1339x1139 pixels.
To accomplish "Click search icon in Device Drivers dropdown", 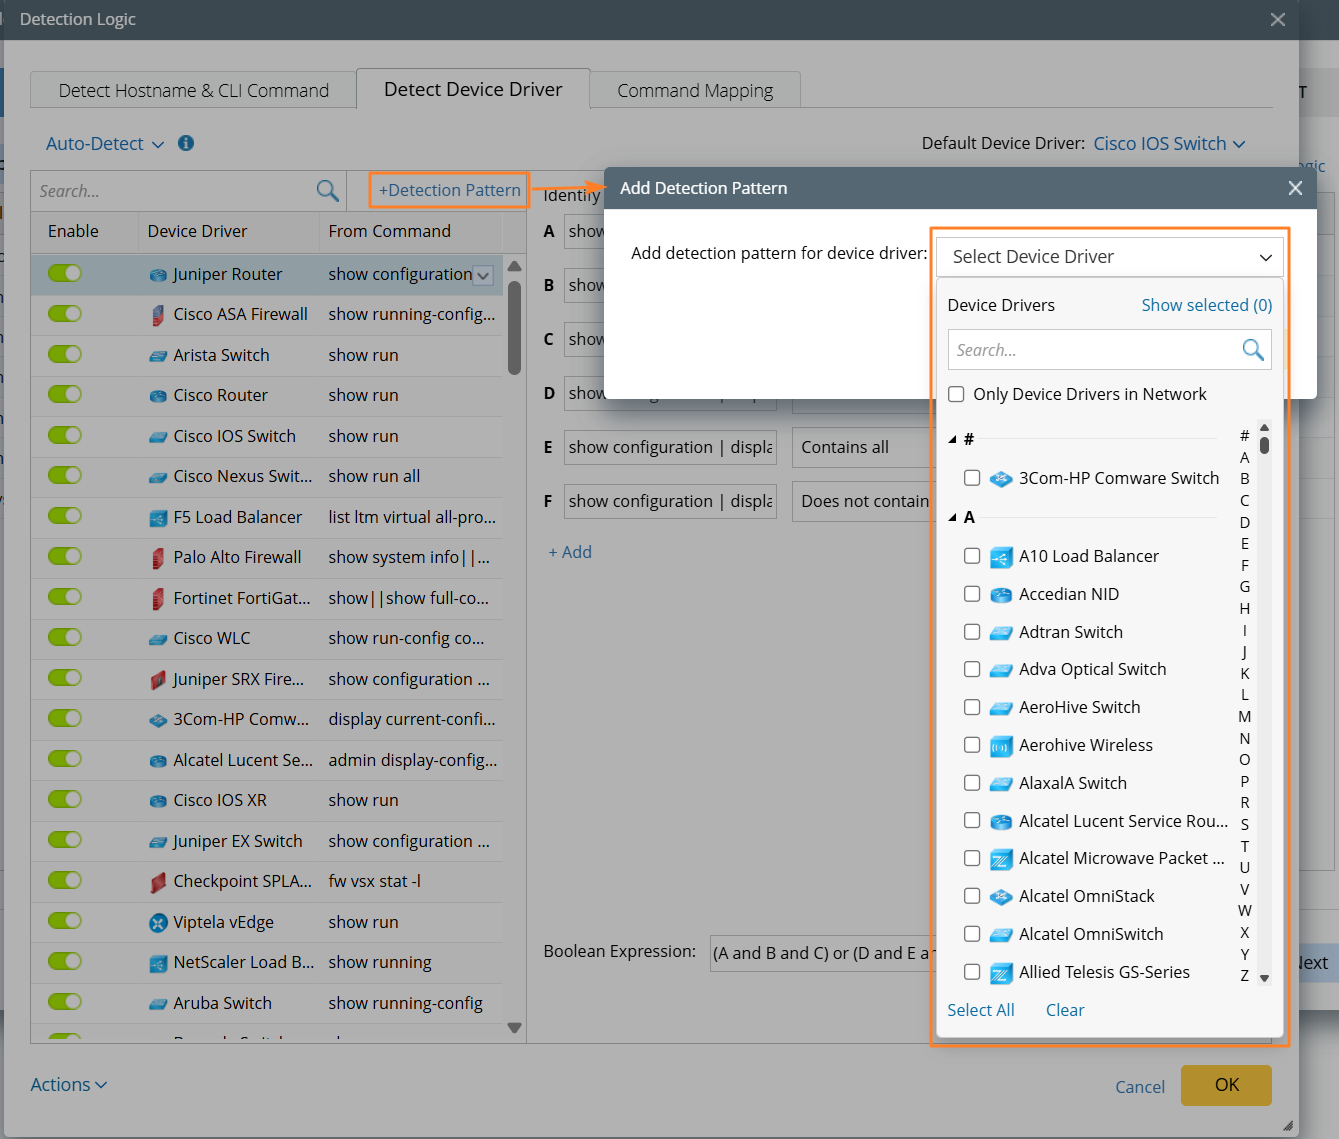I will [1252, 350].
